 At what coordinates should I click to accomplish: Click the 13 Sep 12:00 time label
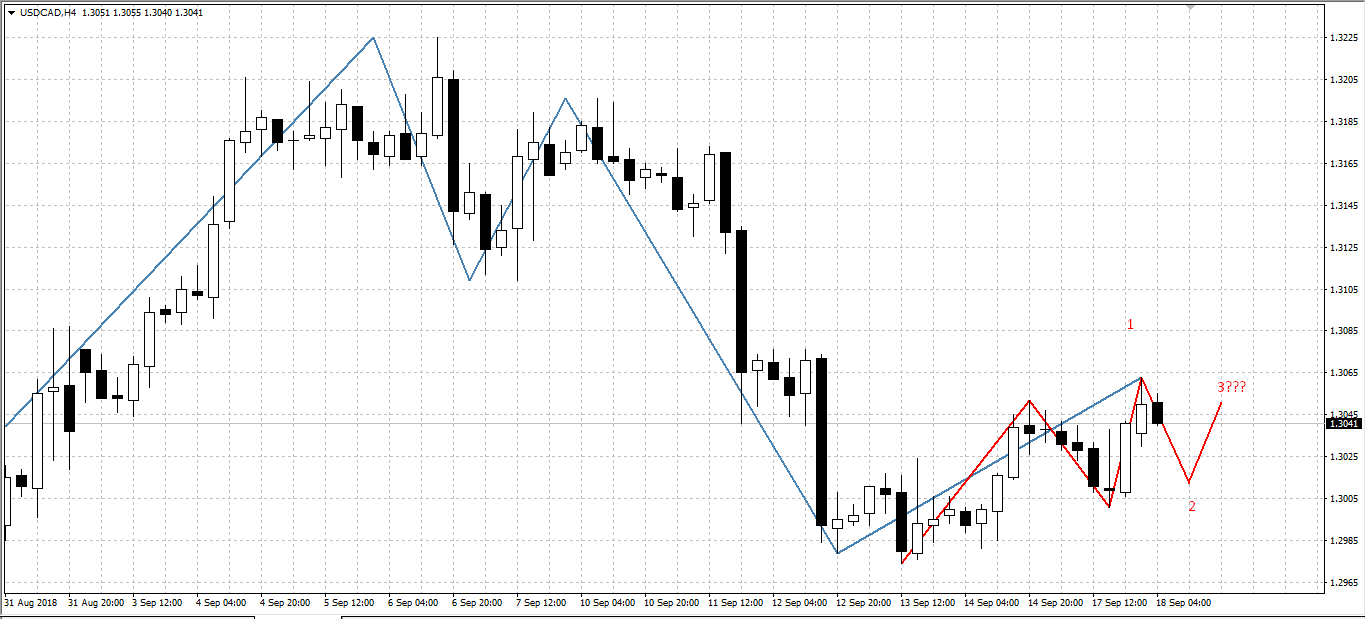click(928, 603)
